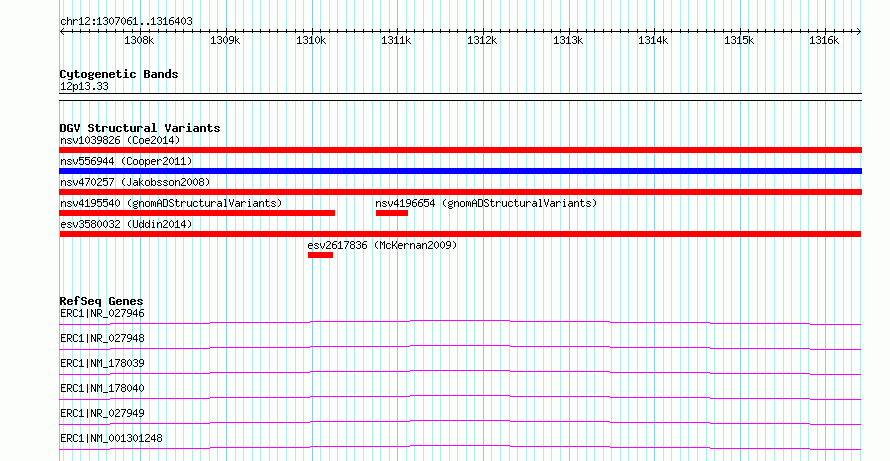Click the DGV Structural Variants heading
The image size is (890, 461).
pyautogui.click(x=140, y=128)
